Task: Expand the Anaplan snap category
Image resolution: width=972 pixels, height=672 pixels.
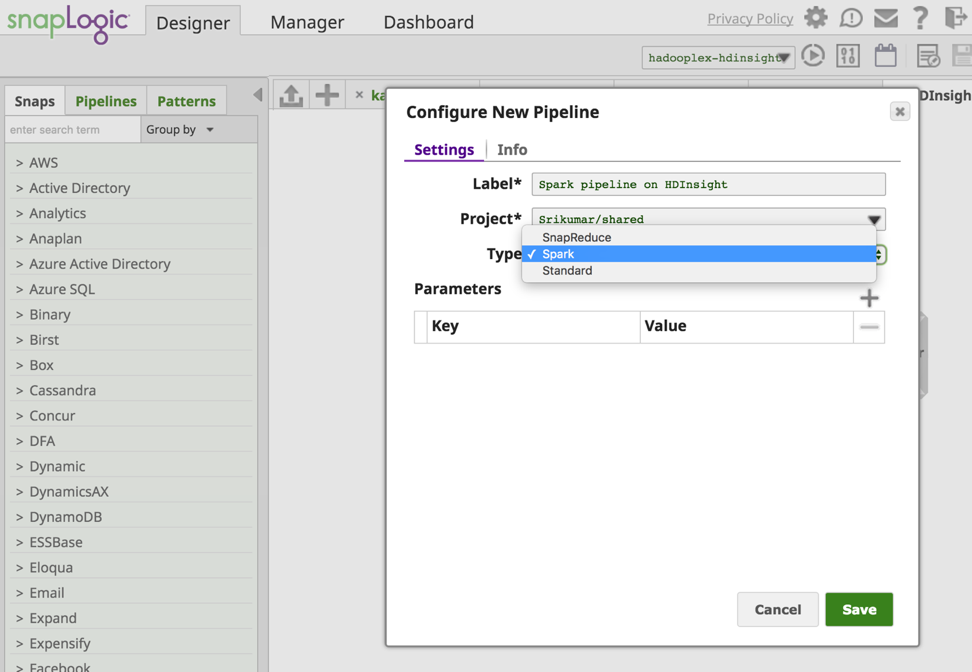Action: pos(131,239)
